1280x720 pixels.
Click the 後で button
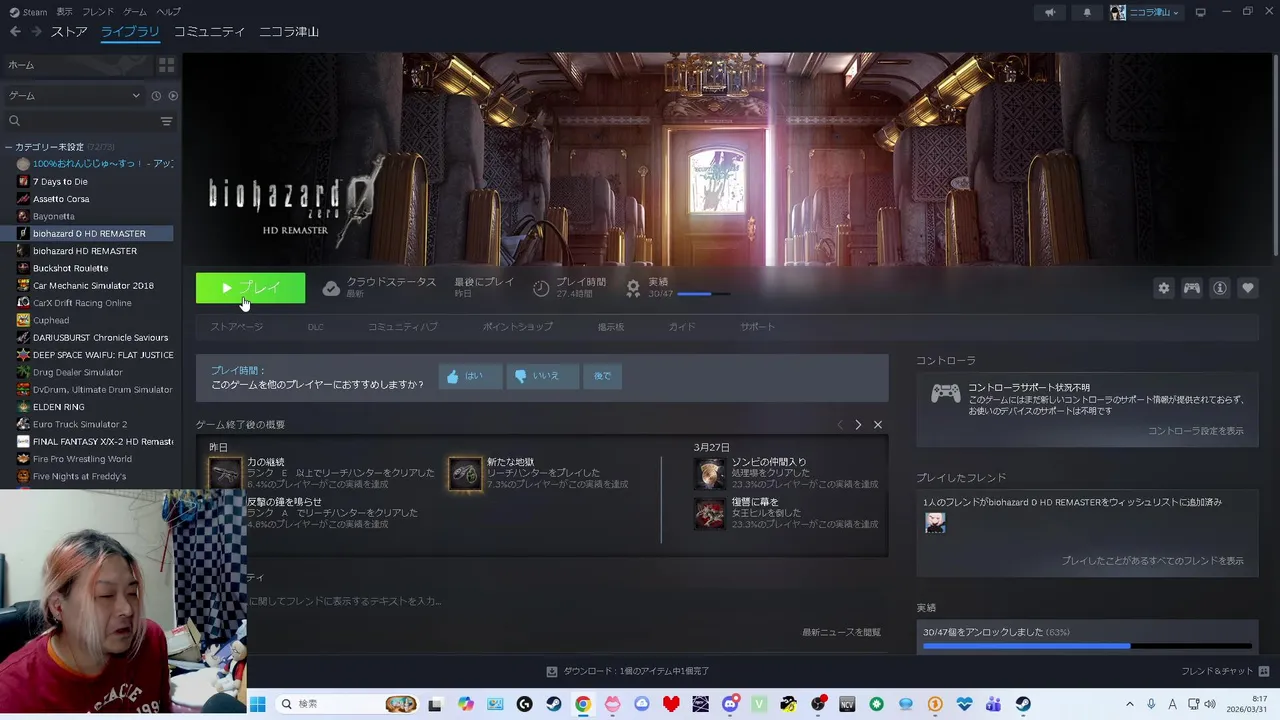(x=602, y=376)
